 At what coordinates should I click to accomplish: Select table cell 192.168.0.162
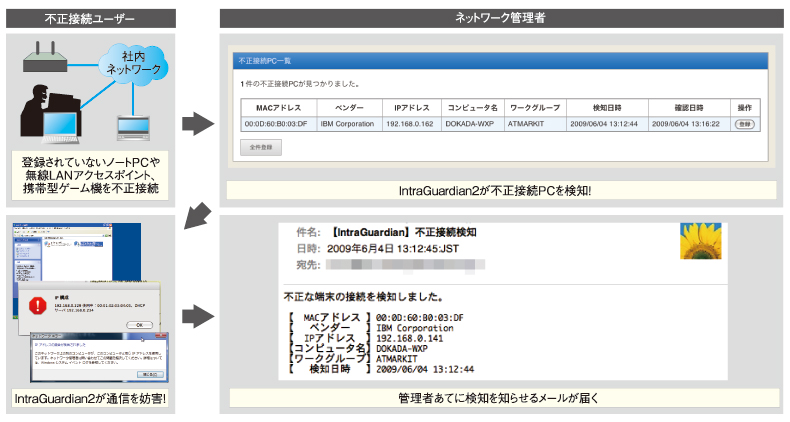(411, 124)
